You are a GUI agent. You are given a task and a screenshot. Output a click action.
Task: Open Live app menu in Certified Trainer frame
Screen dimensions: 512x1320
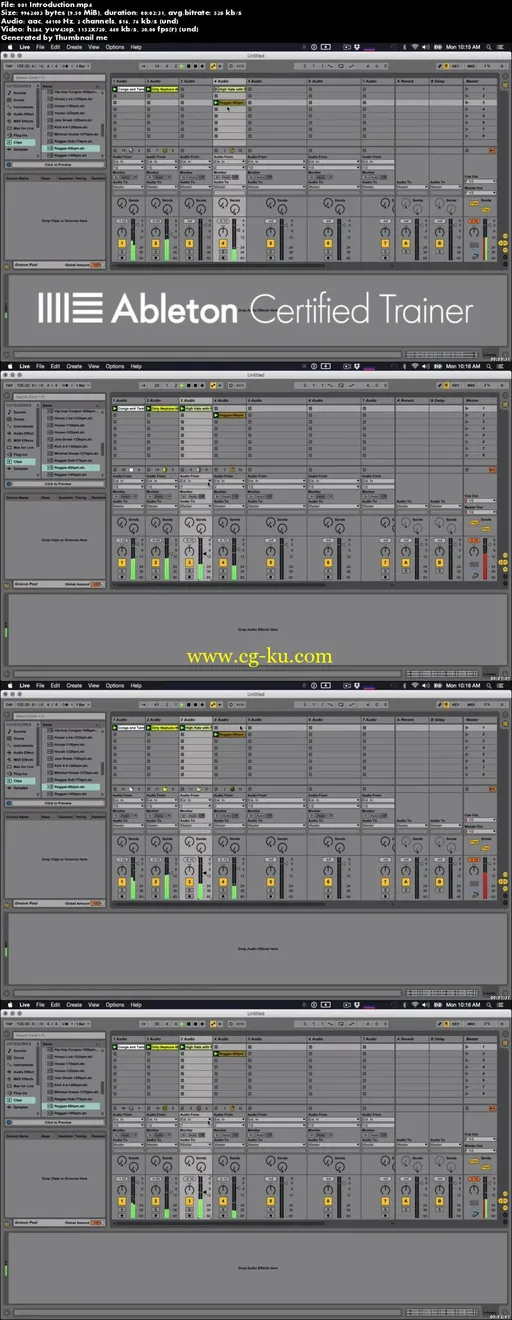25,46
